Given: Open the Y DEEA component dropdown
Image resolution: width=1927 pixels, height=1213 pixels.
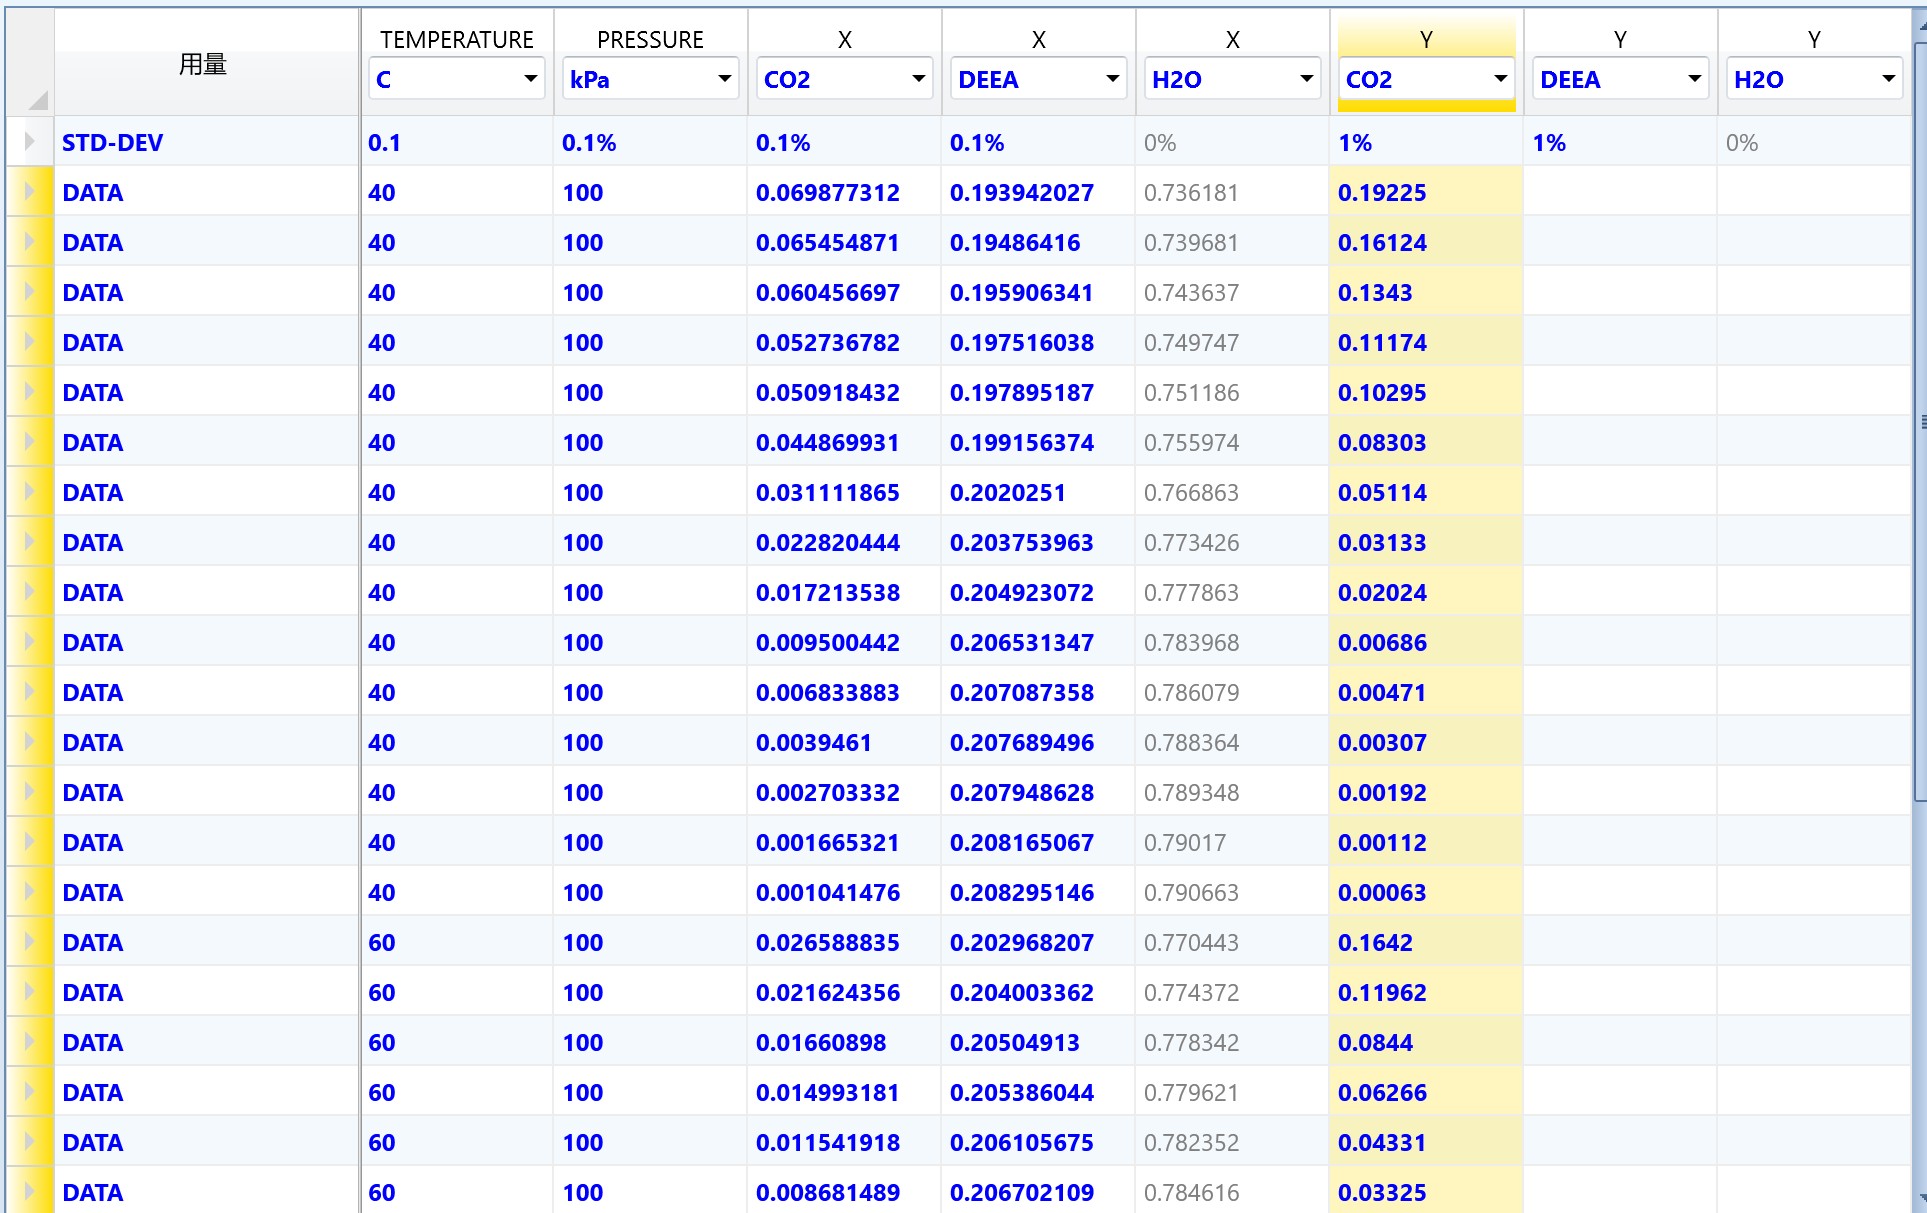Looking at the screenshot, I should click(x=1694, y=79).
